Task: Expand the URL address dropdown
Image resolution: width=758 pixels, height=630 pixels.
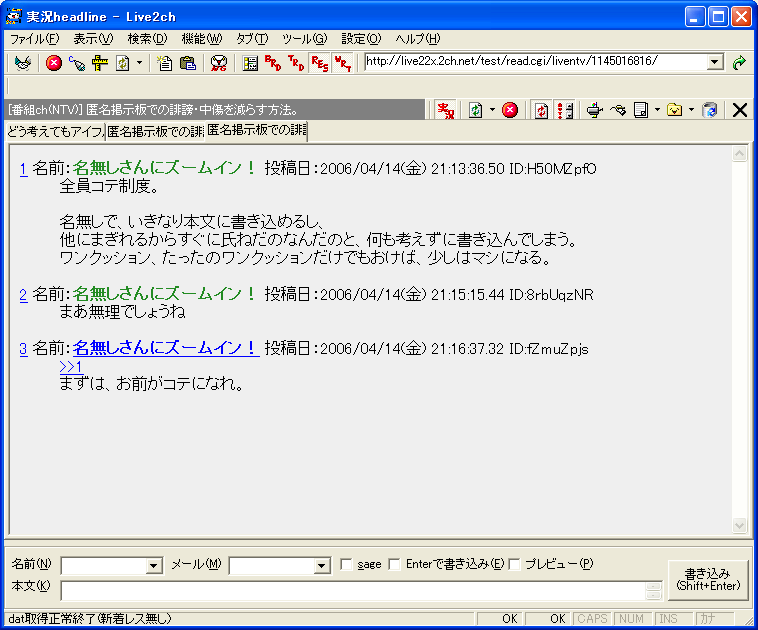Action: 714,62
